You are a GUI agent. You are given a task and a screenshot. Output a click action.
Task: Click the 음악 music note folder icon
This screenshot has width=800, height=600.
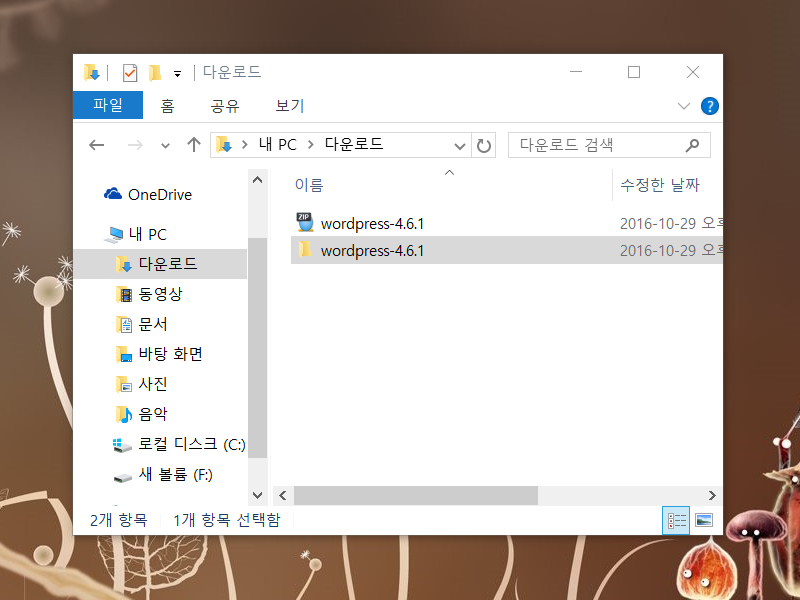coord(124,414)
